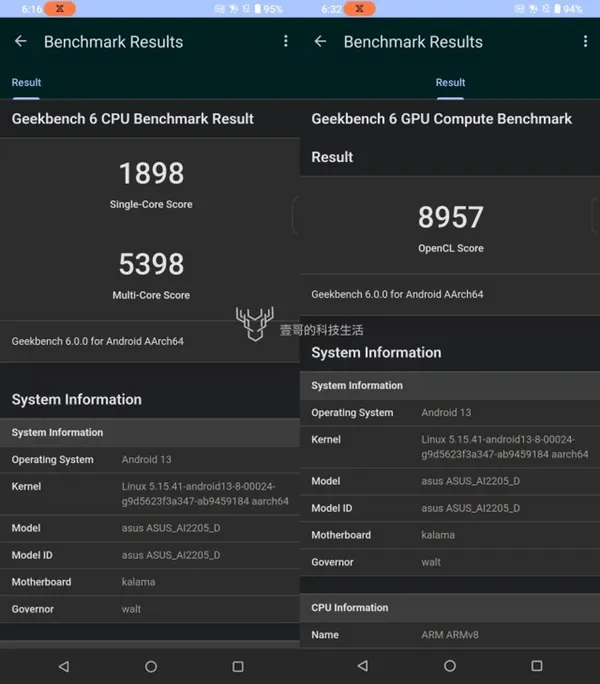The image size is (600, 684).
Task: Tap multi-core score 5398
Action: (x=151, y=264)
